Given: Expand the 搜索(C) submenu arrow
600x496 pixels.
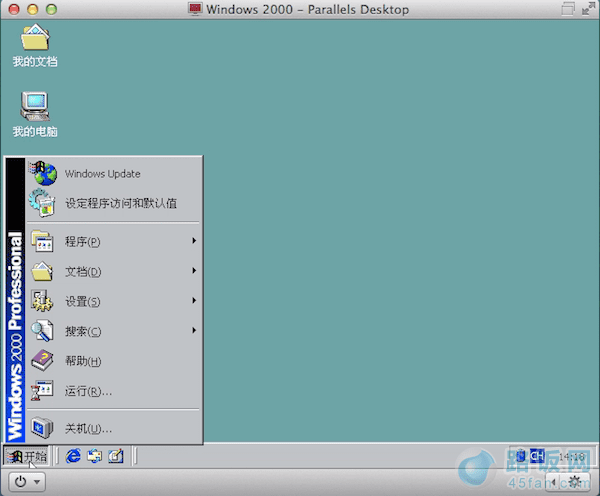Looking at the screenshot, I should (x=194, y=330).
